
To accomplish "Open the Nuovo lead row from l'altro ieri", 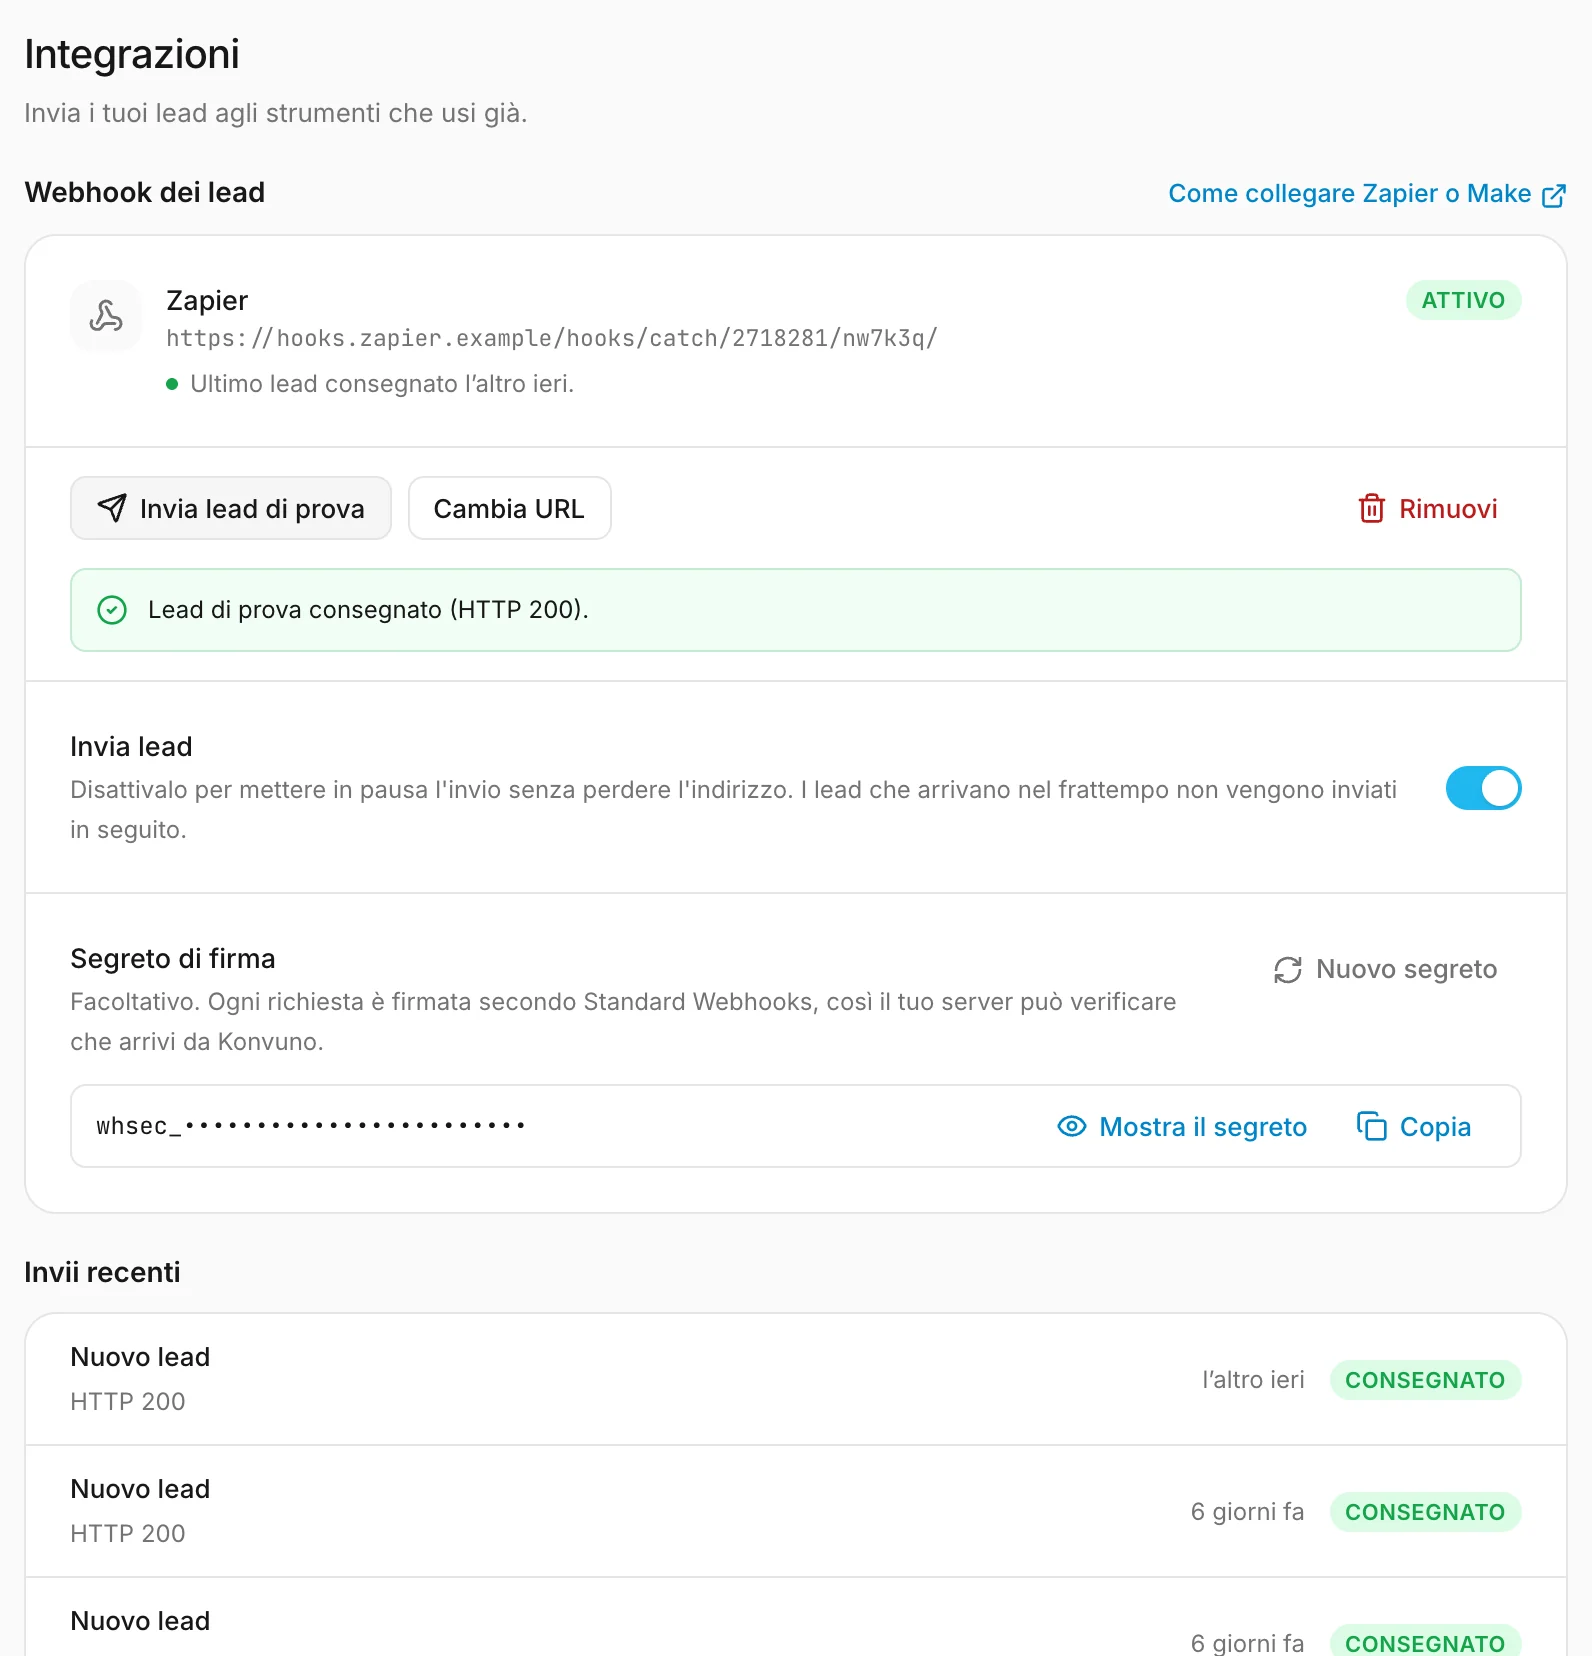I will tap(796, 1379).
